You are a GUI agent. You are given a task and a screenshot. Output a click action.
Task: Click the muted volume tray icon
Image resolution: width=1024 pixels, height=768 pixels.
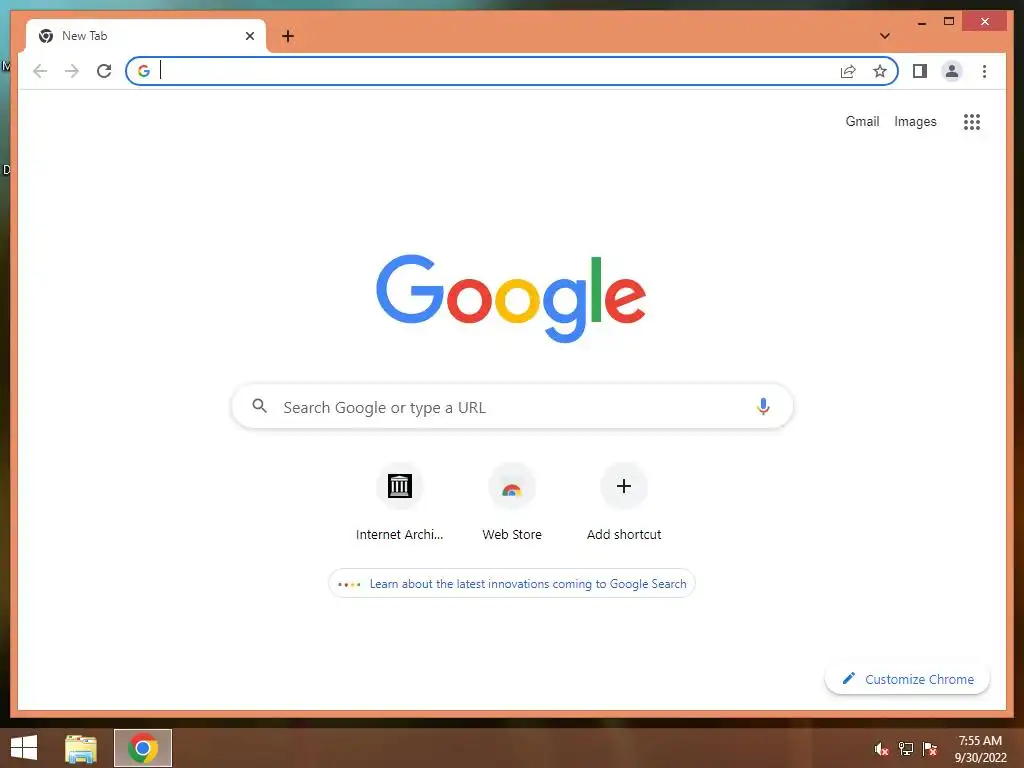(881, 749)
